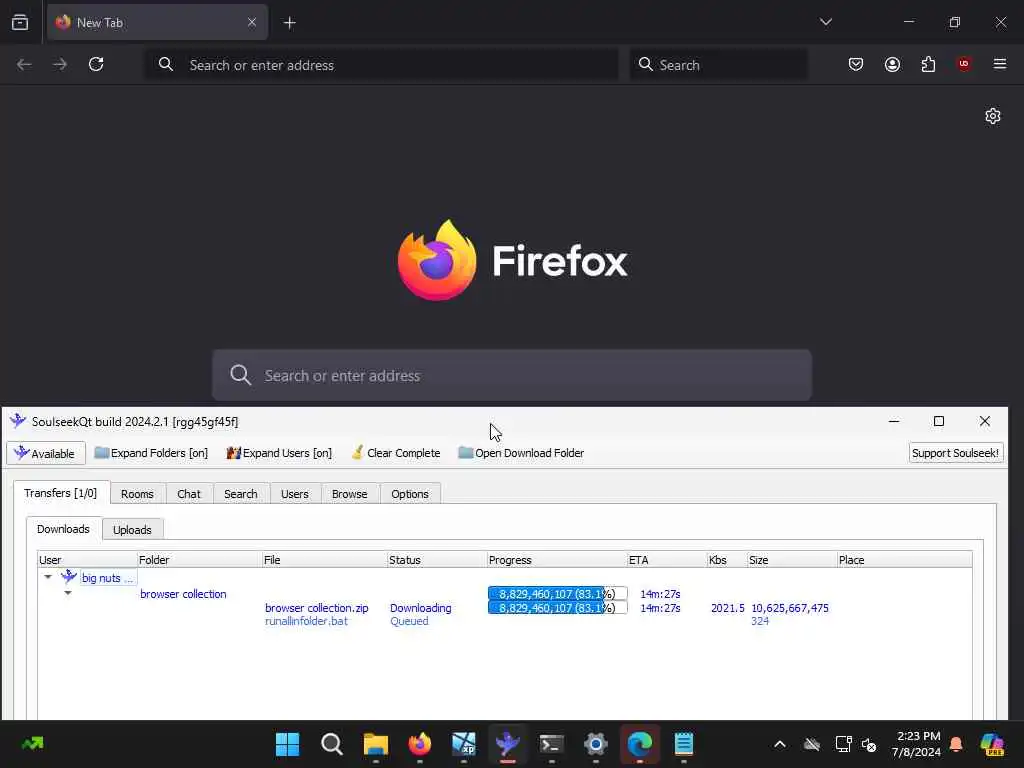Switch to the Rooms tab
The height and width of the screenshot is (768, 1024).
pos(137,494)
